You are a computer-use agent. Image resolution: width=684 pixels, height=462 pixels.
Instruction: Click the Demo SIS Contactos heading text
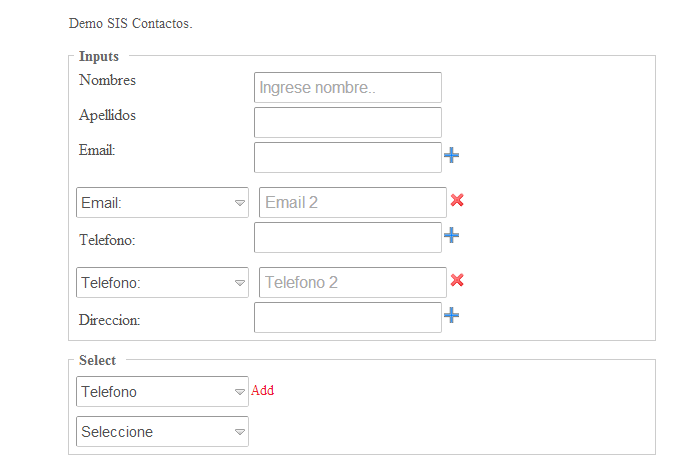[x=130, y=23]
